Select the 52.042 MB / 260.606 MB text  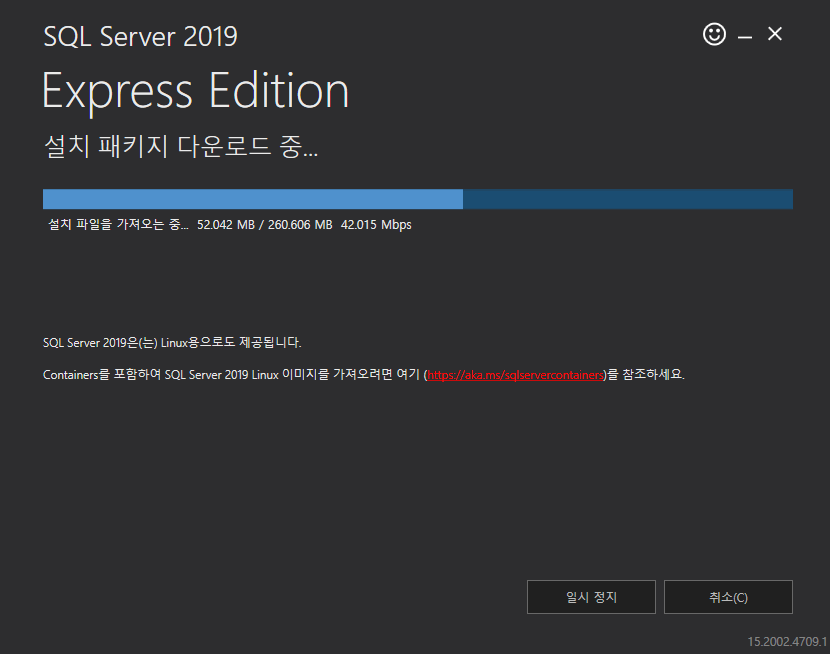[x=265, y=225]
